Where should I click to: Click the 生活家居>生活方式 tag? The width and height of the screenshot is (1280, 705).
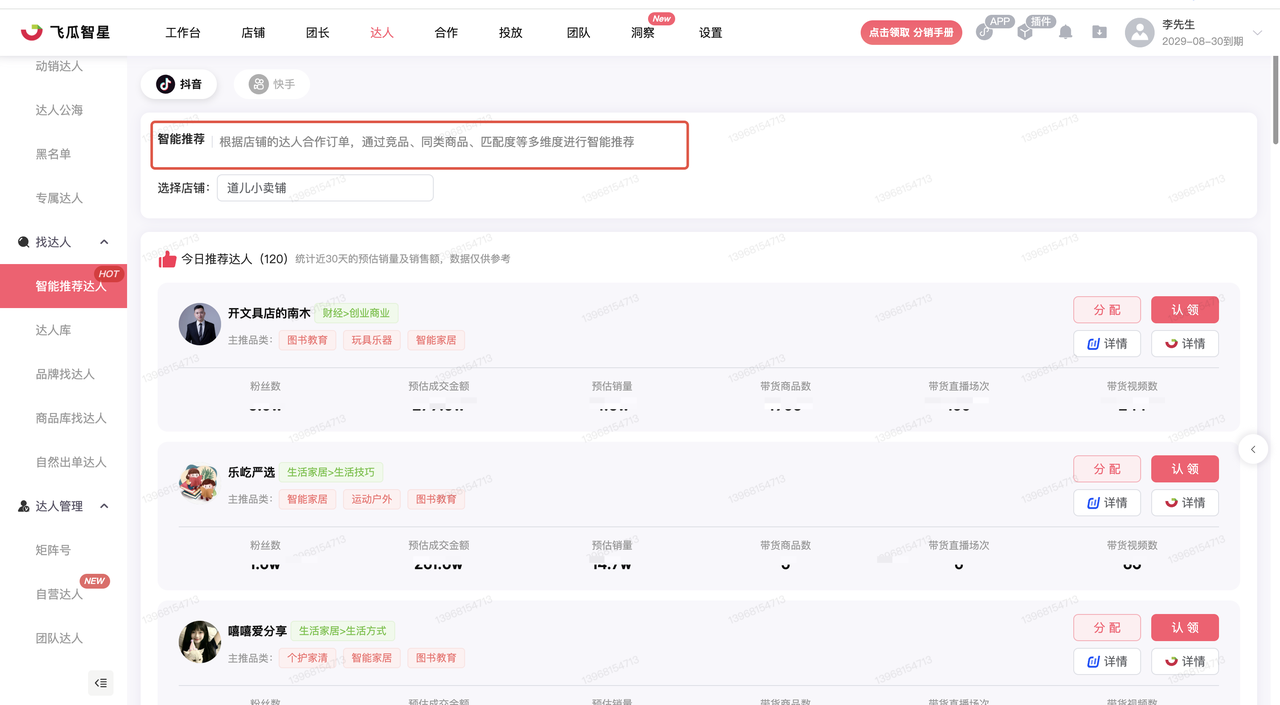(343, 631)
